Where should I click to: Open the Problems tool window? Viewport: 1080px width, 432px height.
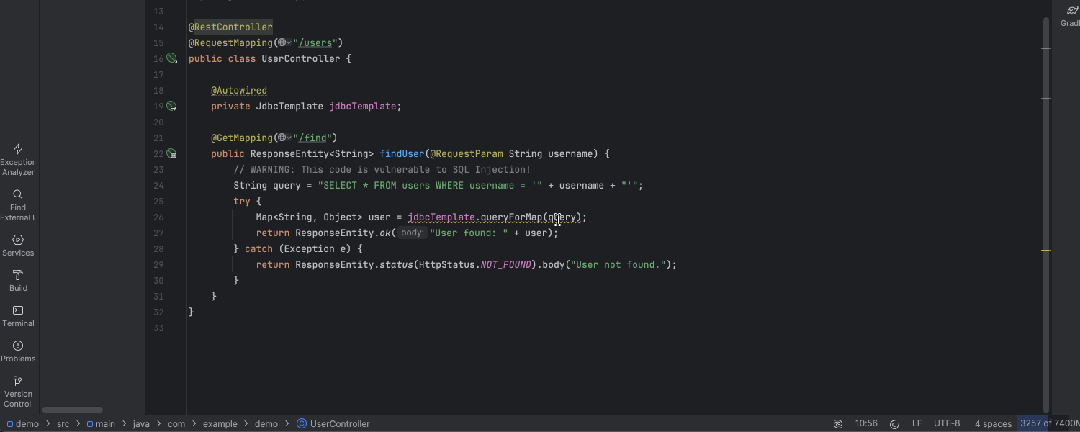coord(18,351)
